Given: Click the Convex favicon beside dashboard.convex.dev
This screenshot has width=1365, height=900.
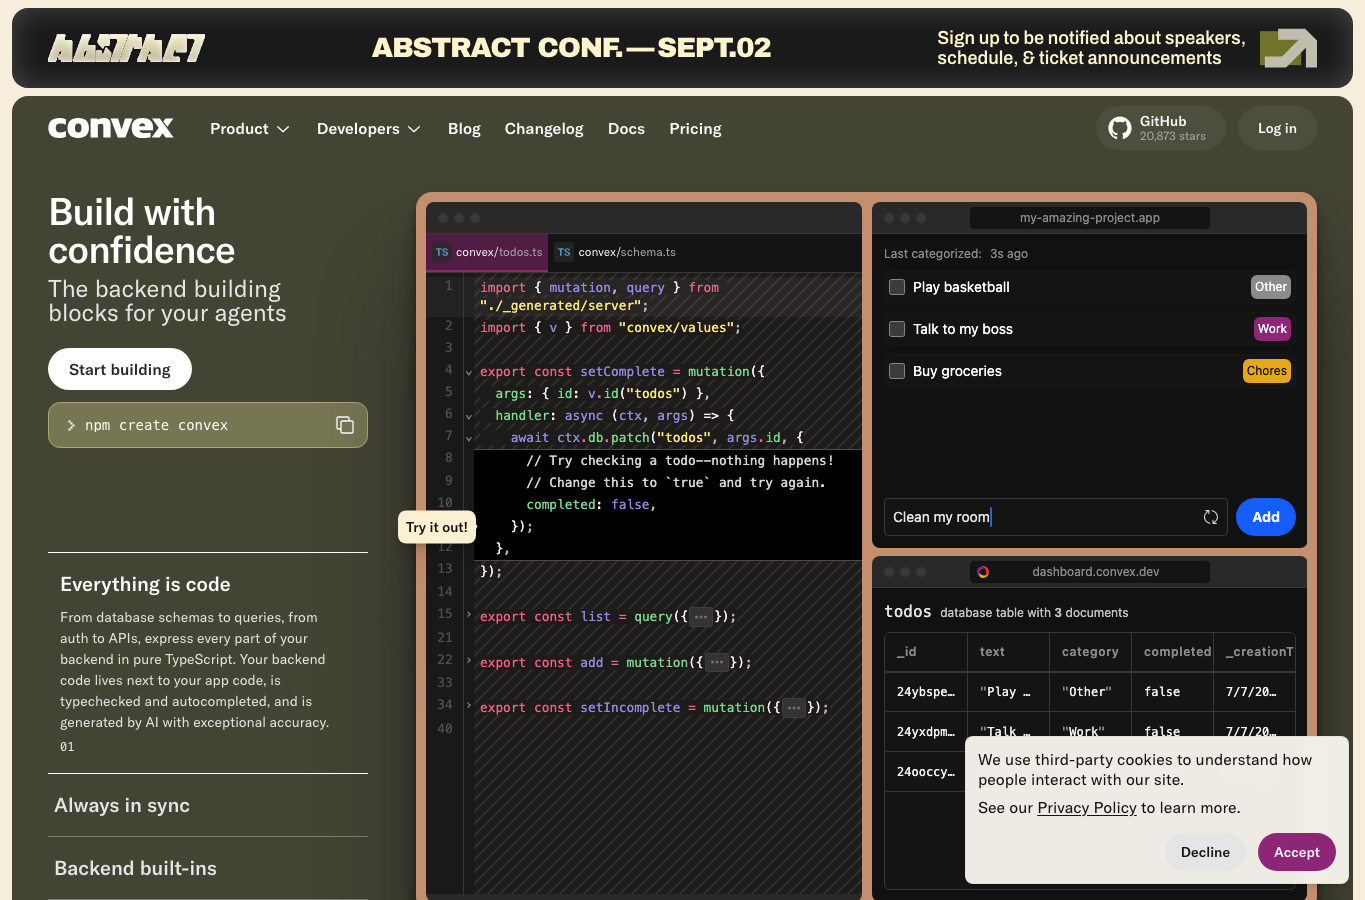Looking at the screenshot, I should click(x=983, y=572).
